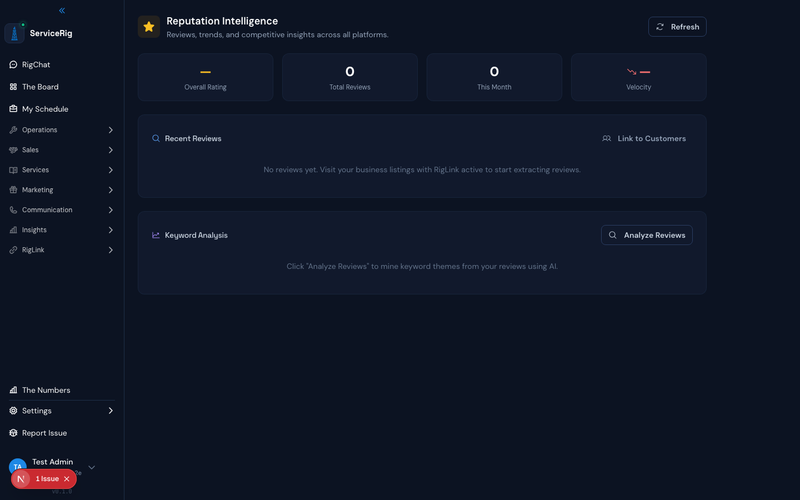800x500 pixels.
Task: Click the Test Admin name text
Action: point(53,462)
